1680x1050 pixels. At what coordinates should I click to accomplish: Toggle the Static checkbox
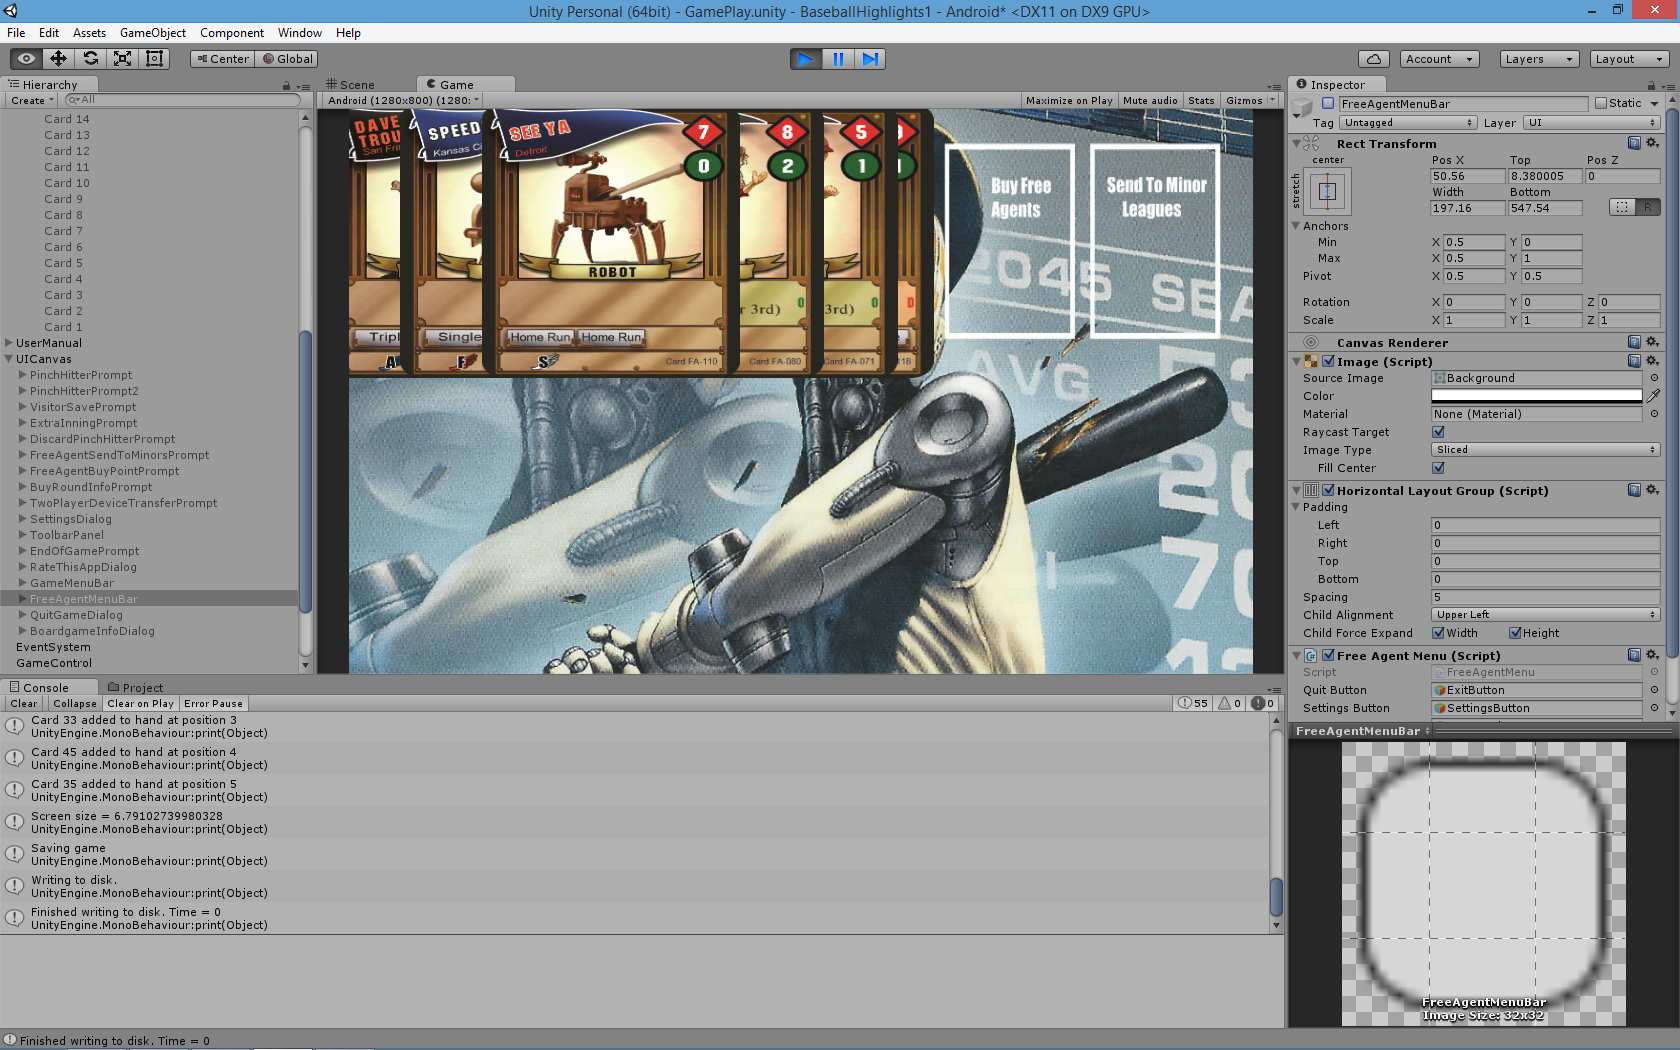1601,103
